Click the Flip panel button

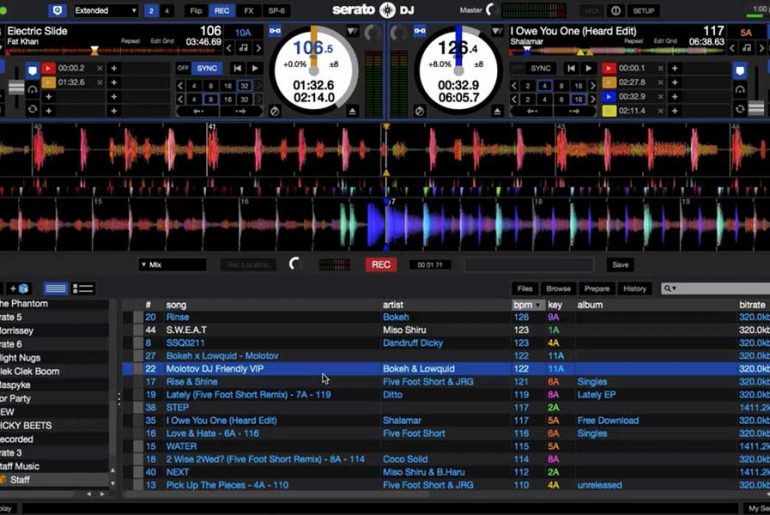195,11
